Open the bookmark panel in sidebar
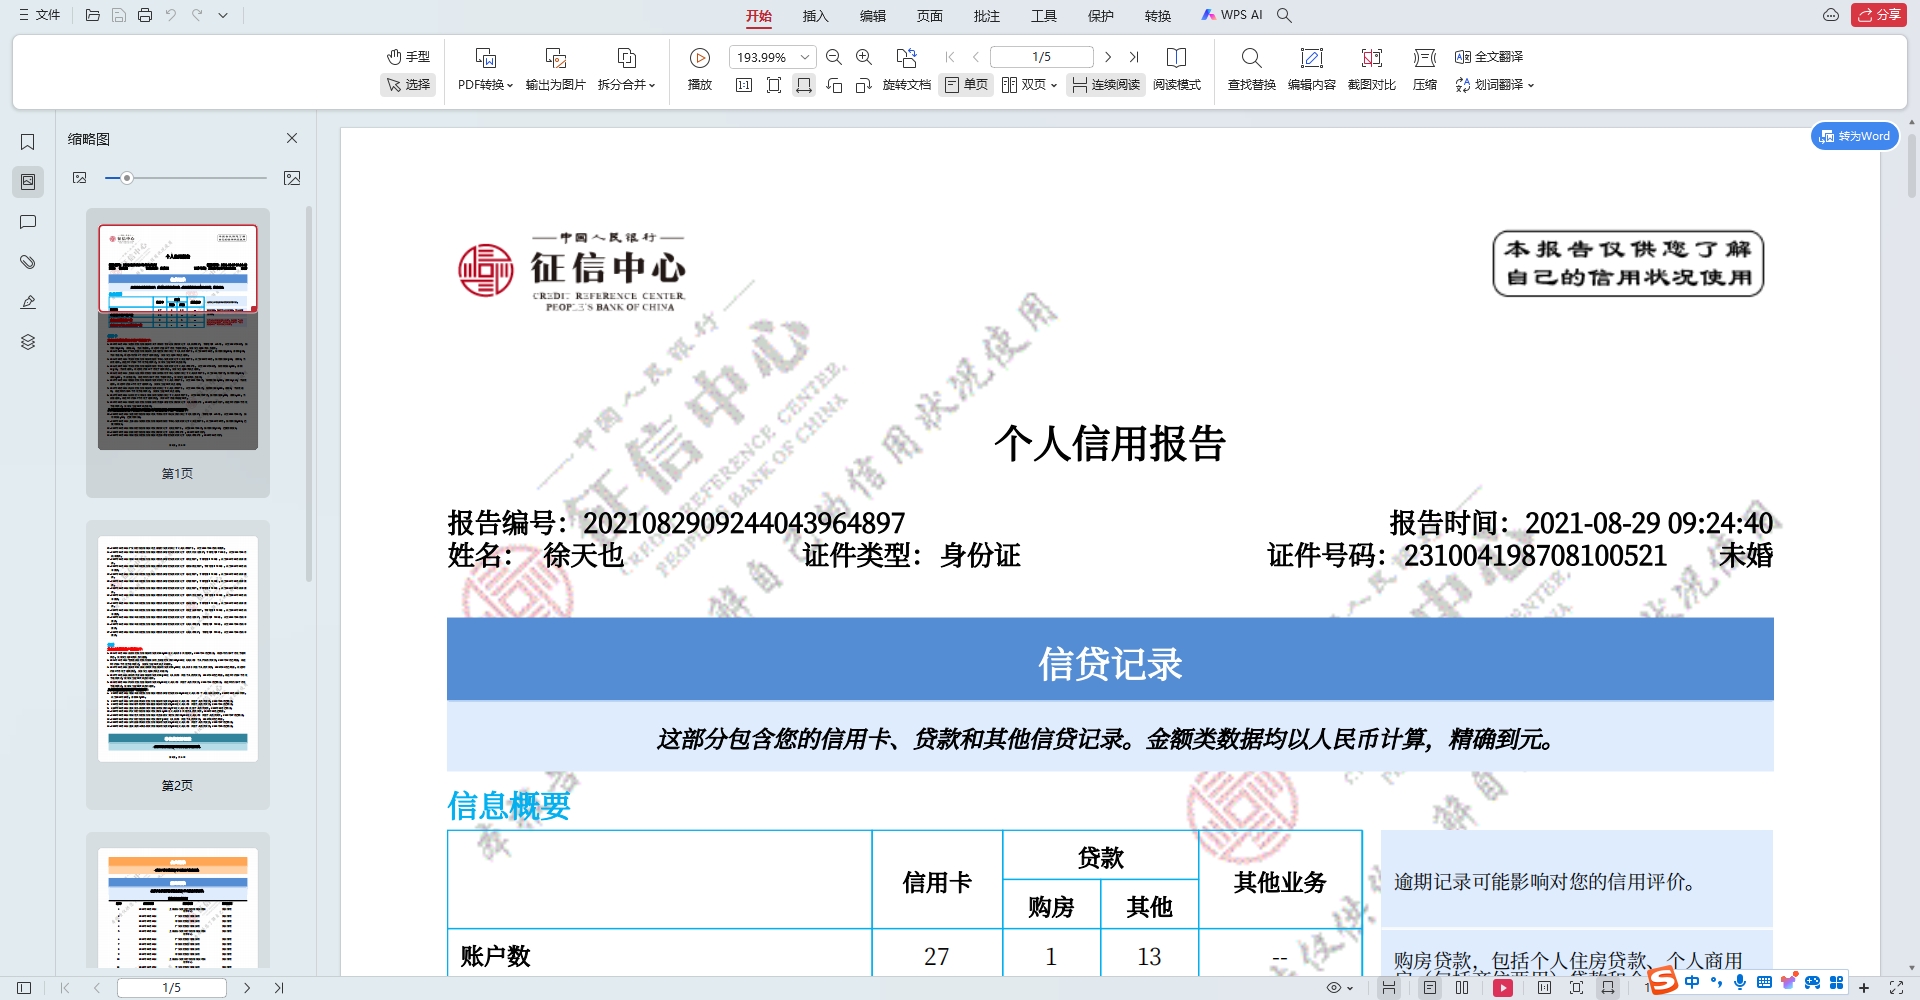Viewport: 1920px width, 1000px height. 28,142
